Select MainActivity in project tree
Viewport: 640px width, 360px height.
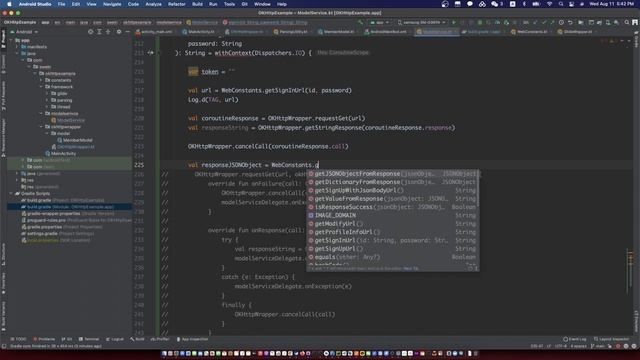coord(60,153)
